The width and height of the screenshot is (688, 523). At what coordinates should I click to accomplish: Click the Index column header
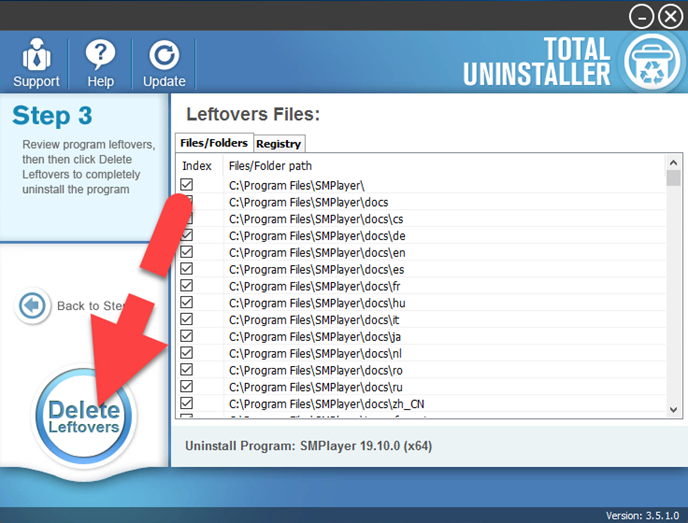click(197, 166)
